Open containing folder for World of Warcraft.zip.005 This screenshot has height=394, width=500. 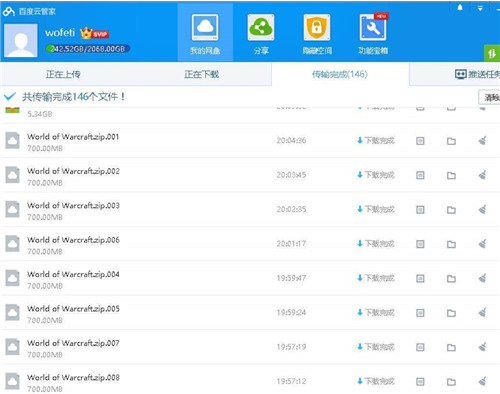(x=451, y=313)
